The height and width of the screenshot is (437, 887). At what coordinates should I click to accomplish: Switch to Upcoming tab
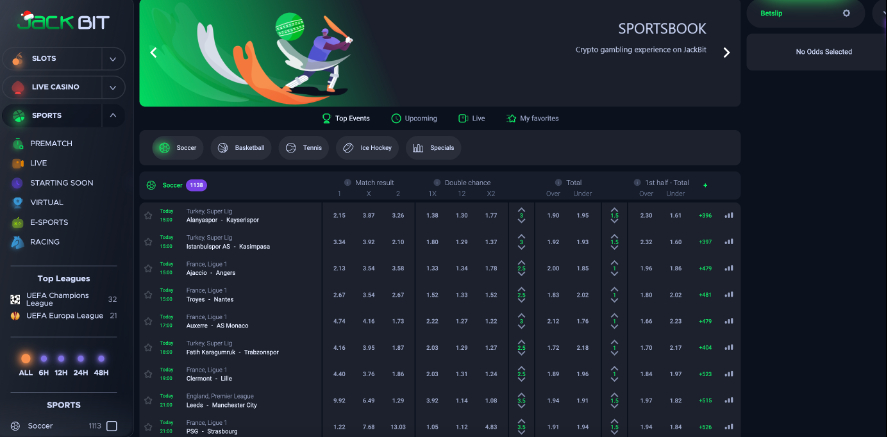[x=414, y=118]
